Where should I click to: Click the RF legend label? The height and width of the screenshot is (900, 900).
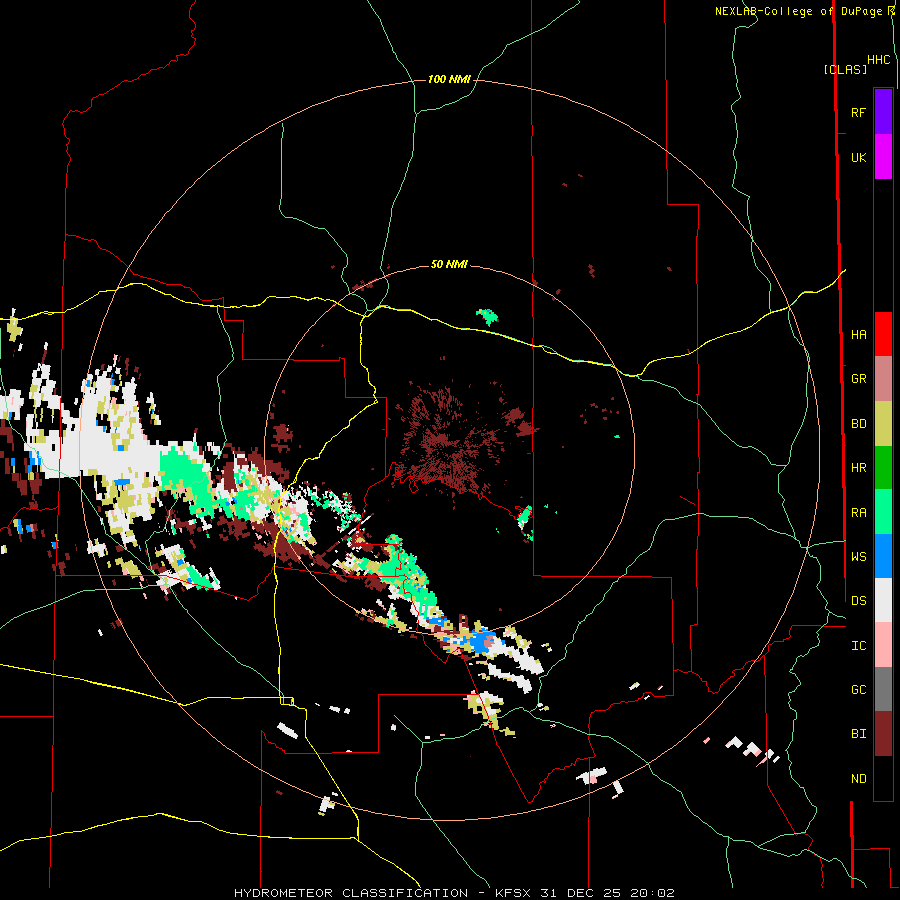(x=858, y=112)
